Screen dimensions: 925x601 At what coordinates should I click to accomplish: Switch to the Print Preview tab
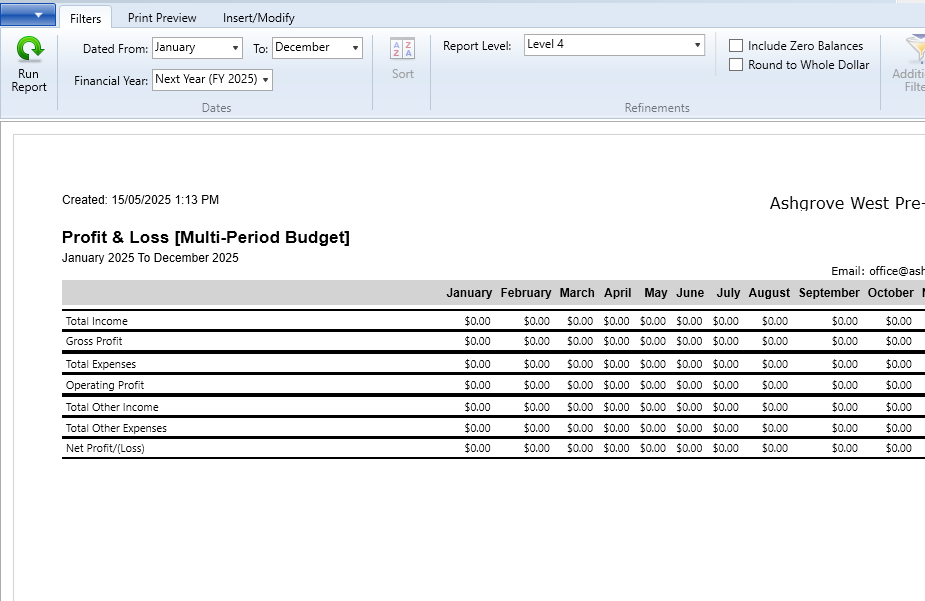(x=162, y=18)
